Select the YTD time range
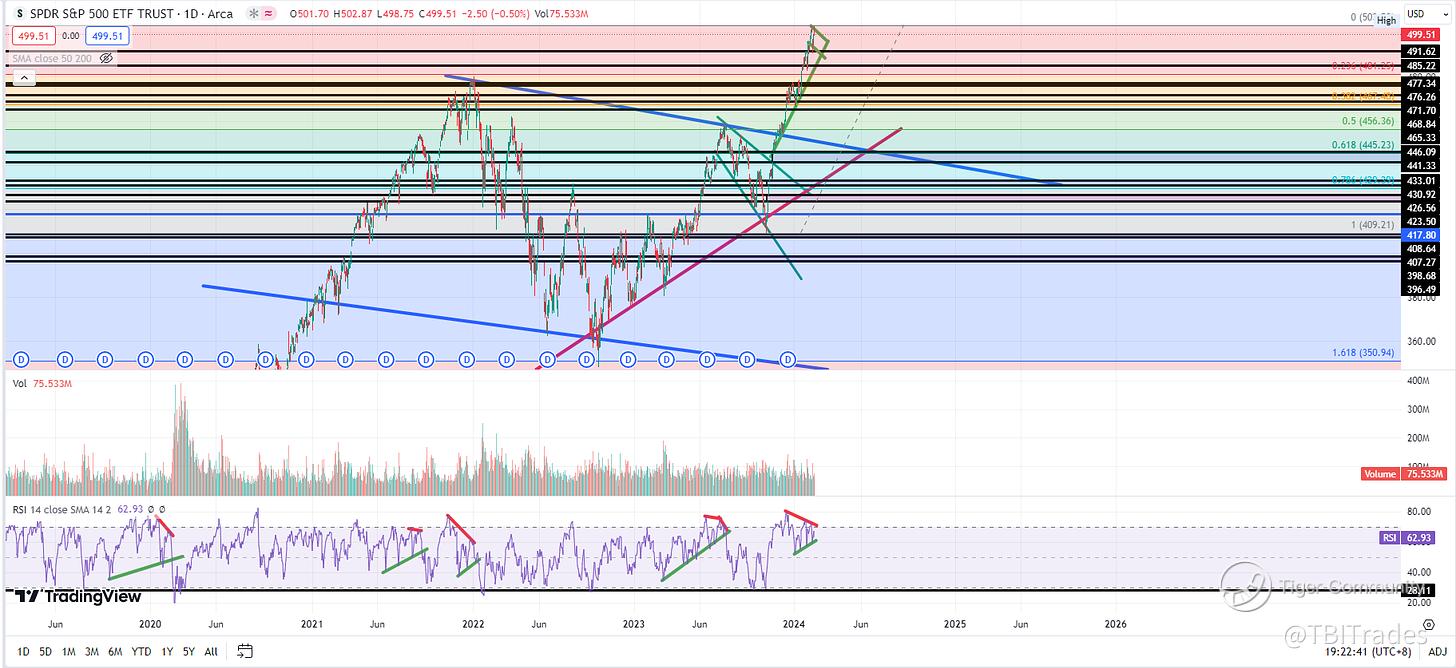Screen dimensions: 1456x668 [x=144, y=651]
